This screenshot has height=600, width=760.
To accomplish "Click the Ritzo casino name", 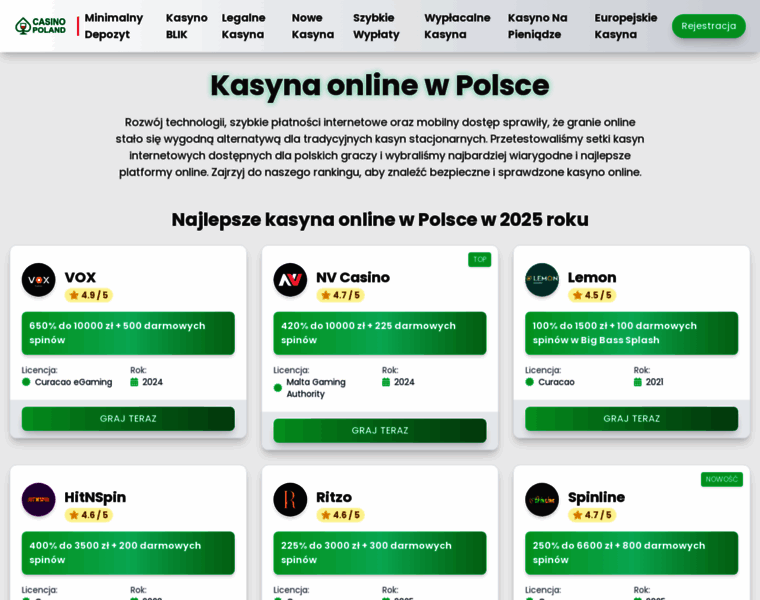I will (x=334, y=497).
